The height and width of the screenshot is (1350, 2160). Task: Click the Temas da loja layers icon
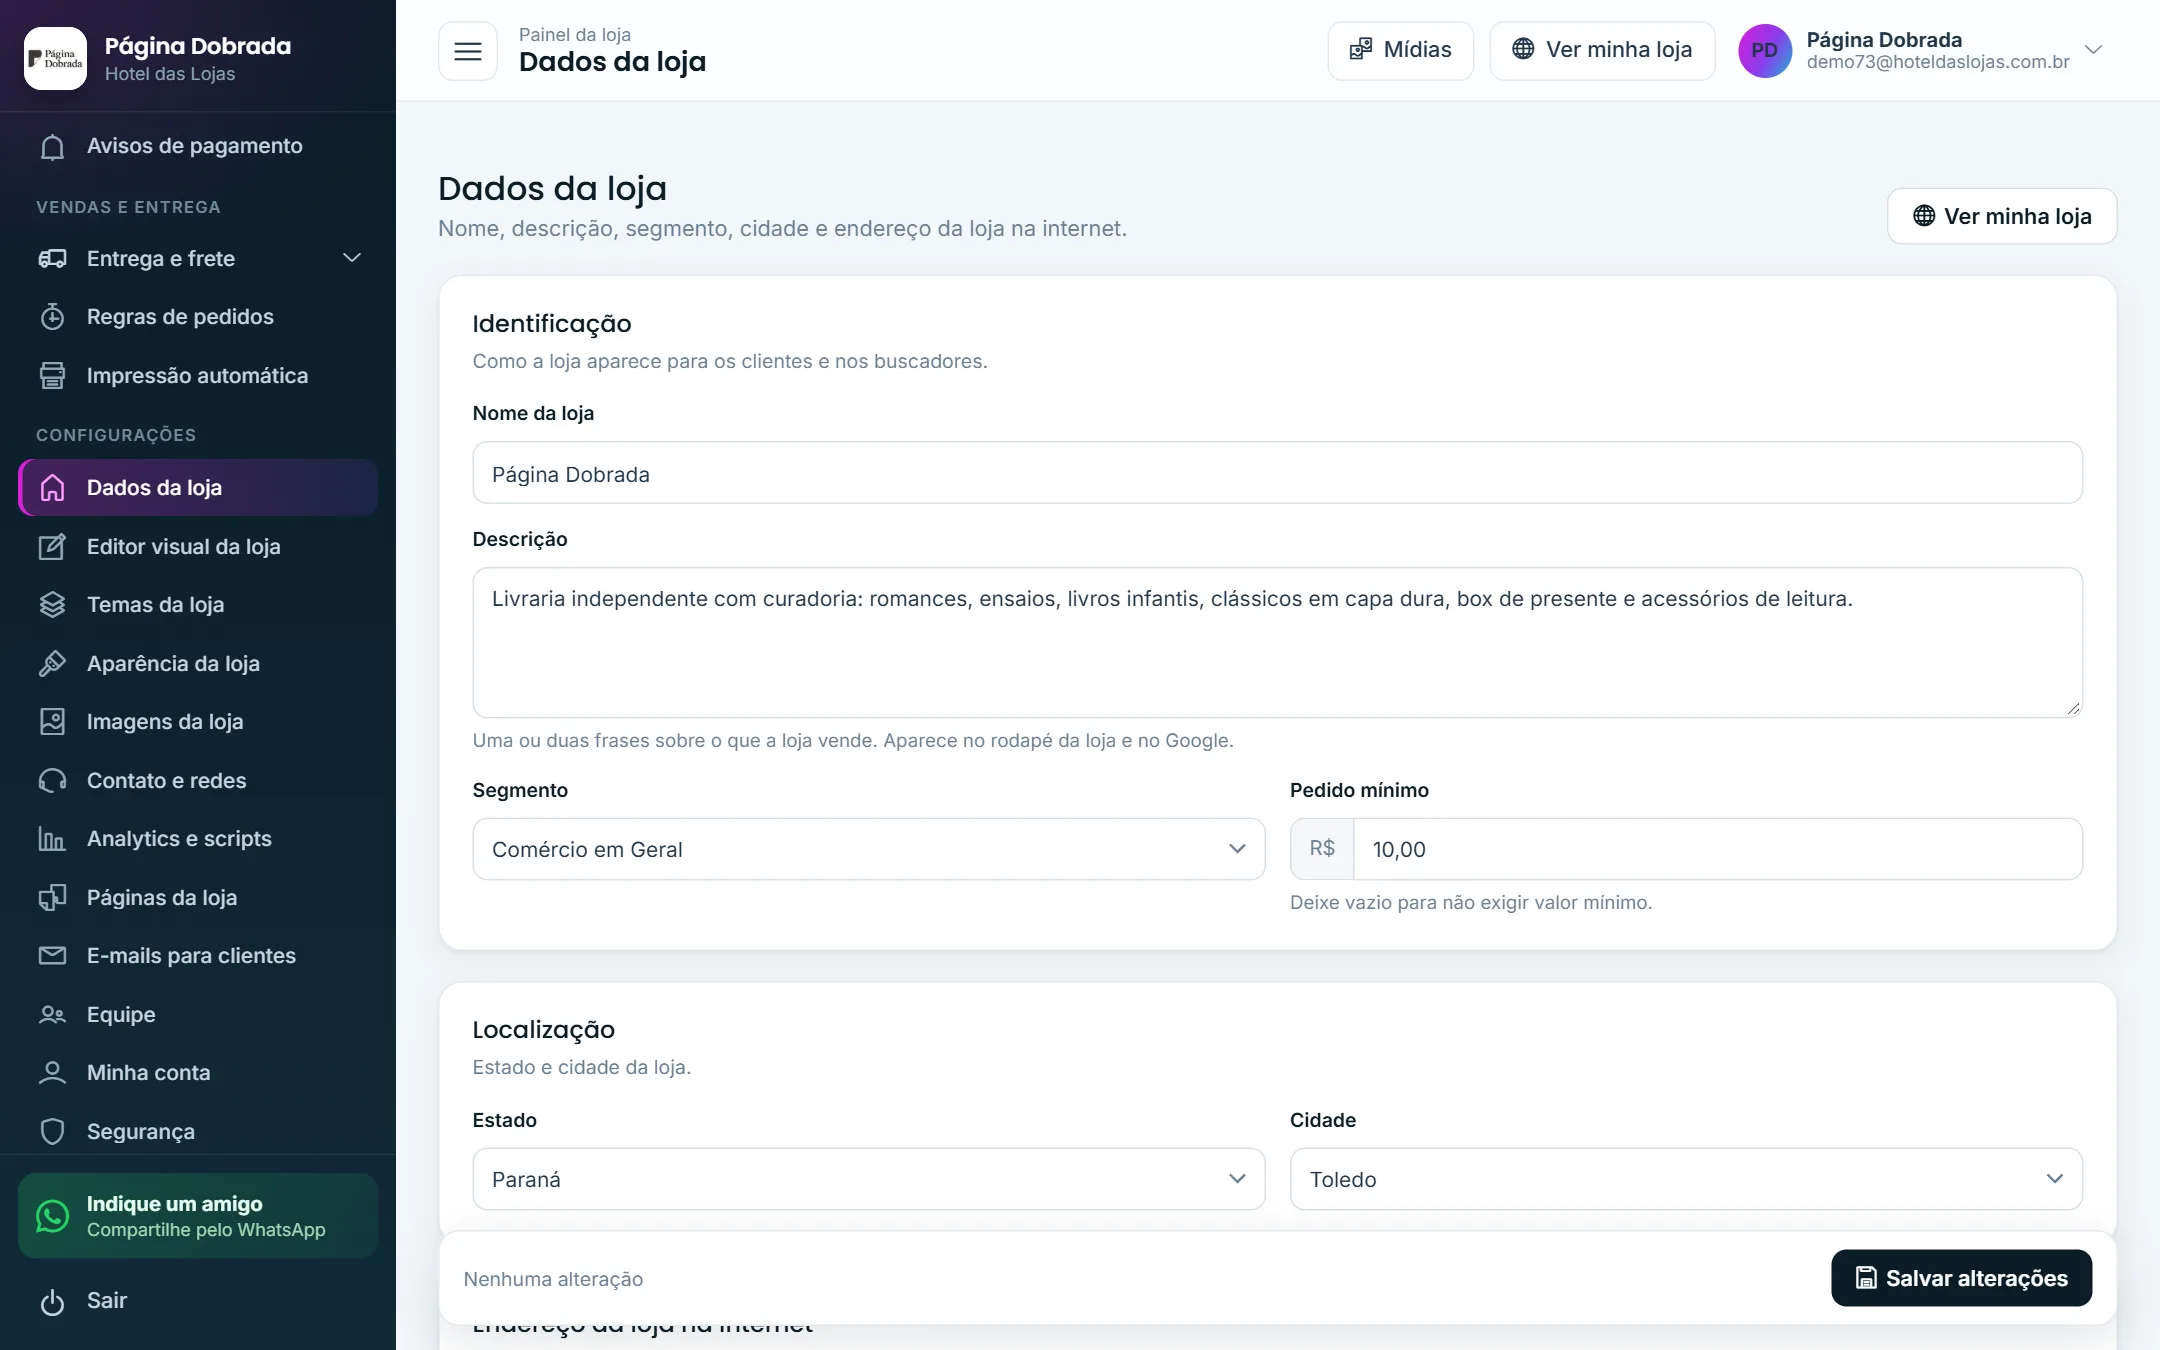click(x=52, y=605)
